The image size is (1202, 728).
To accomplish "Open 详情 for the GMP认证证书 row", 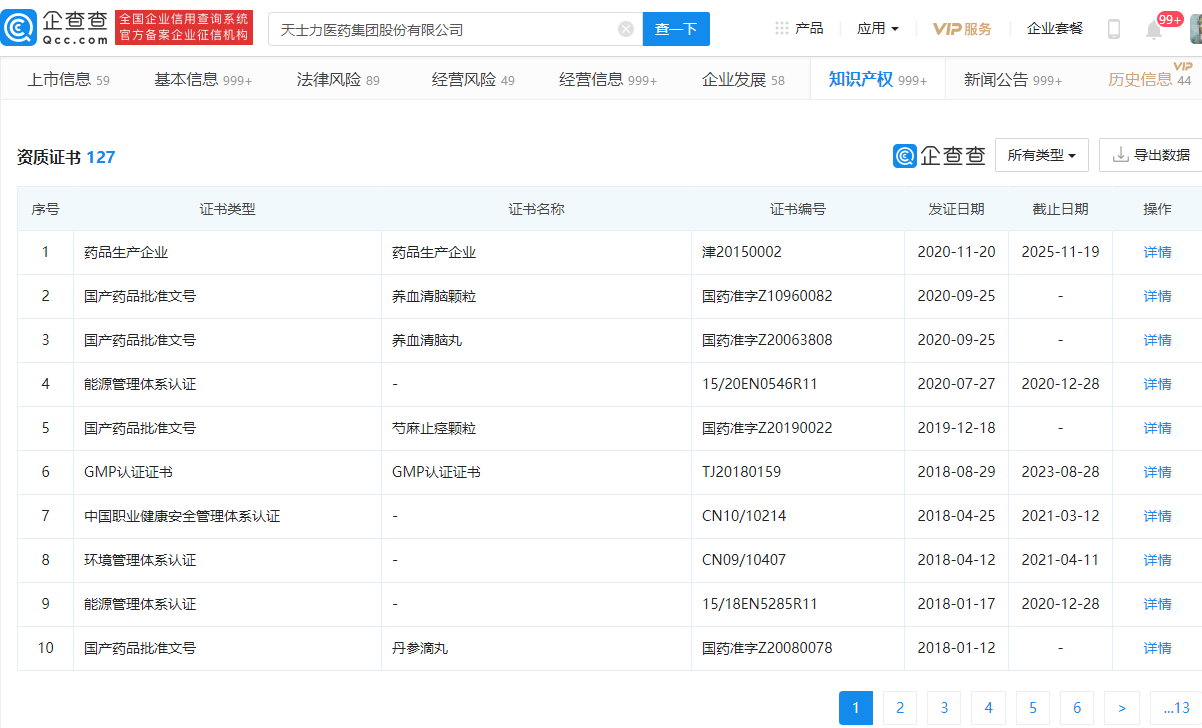I will [x=1156, y=471].
